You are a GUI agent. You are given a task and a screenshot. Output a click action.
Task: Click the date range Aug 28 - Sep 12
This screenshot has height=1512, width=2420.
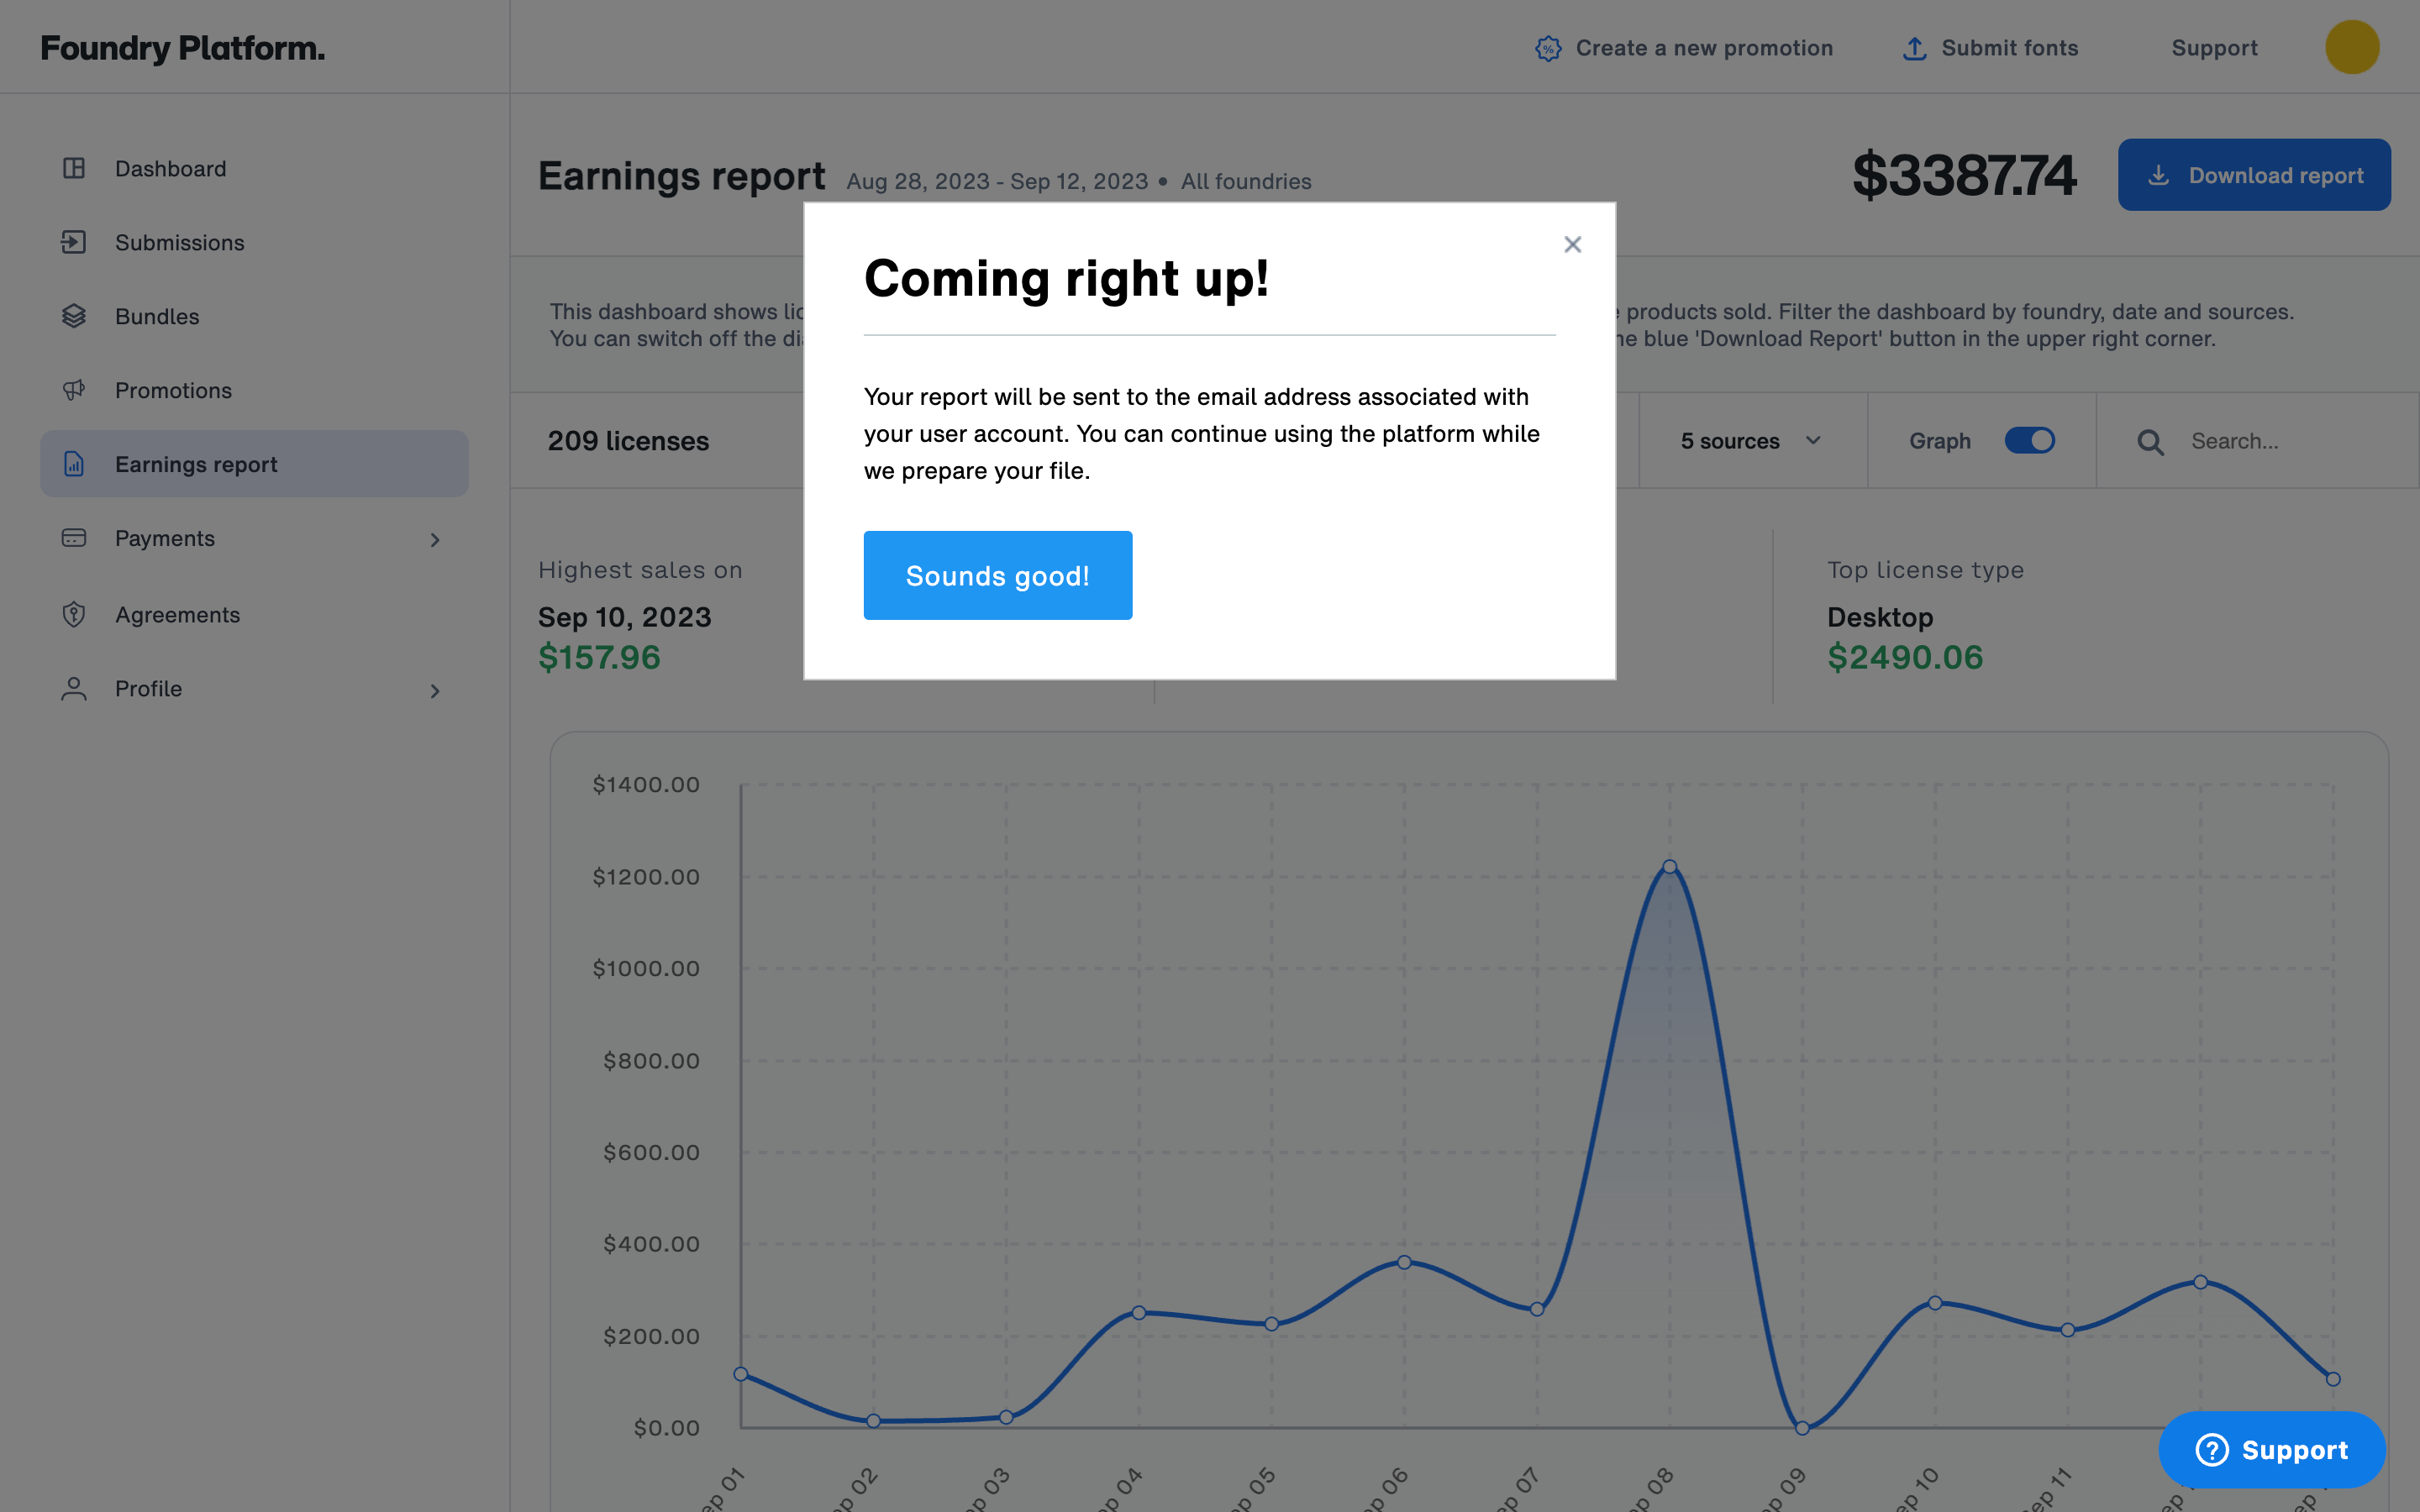997,181
